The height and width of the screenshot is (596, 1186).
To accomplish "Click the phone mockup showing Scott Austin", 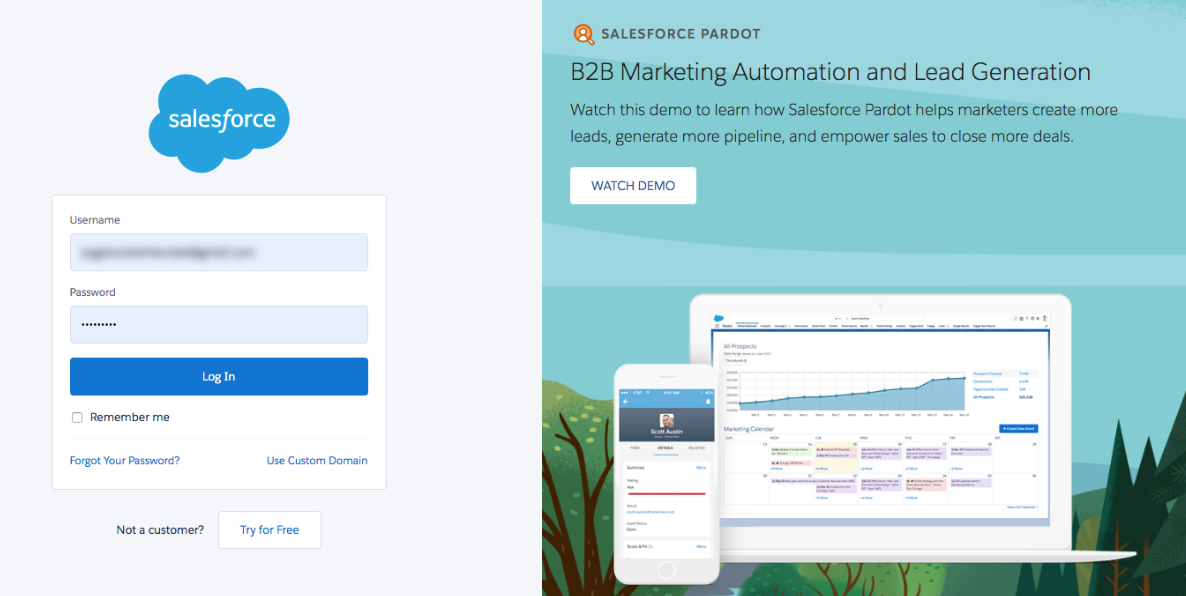I will 666,475.
